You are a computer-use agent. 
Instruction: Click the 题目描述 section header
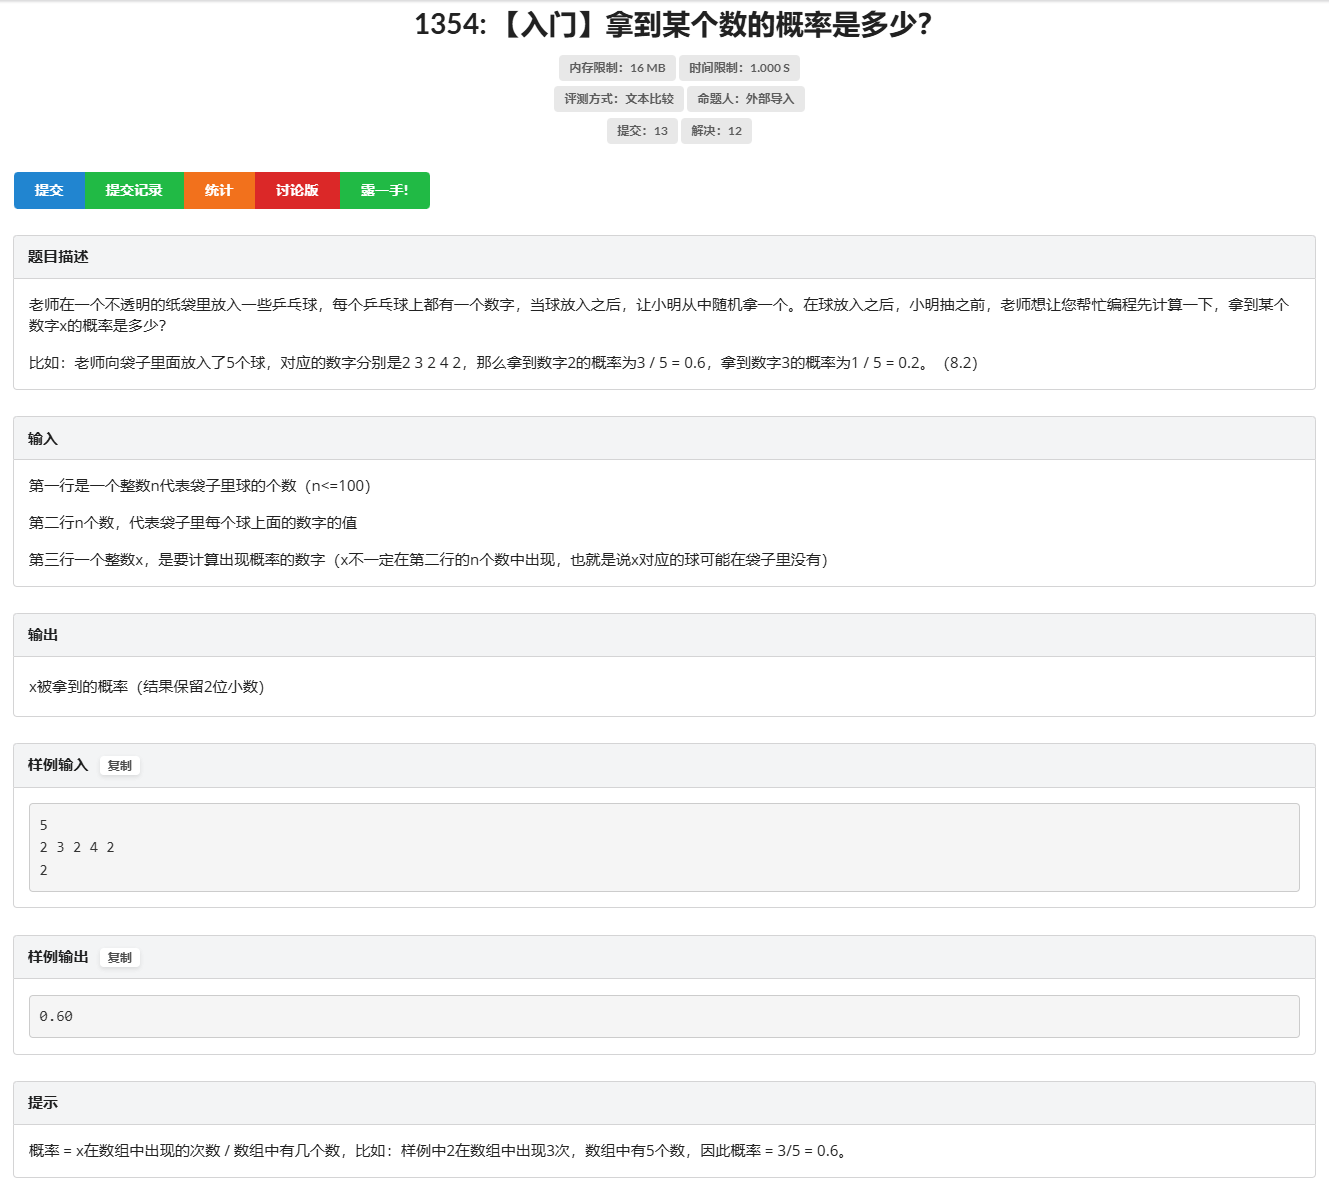[57, 256]
